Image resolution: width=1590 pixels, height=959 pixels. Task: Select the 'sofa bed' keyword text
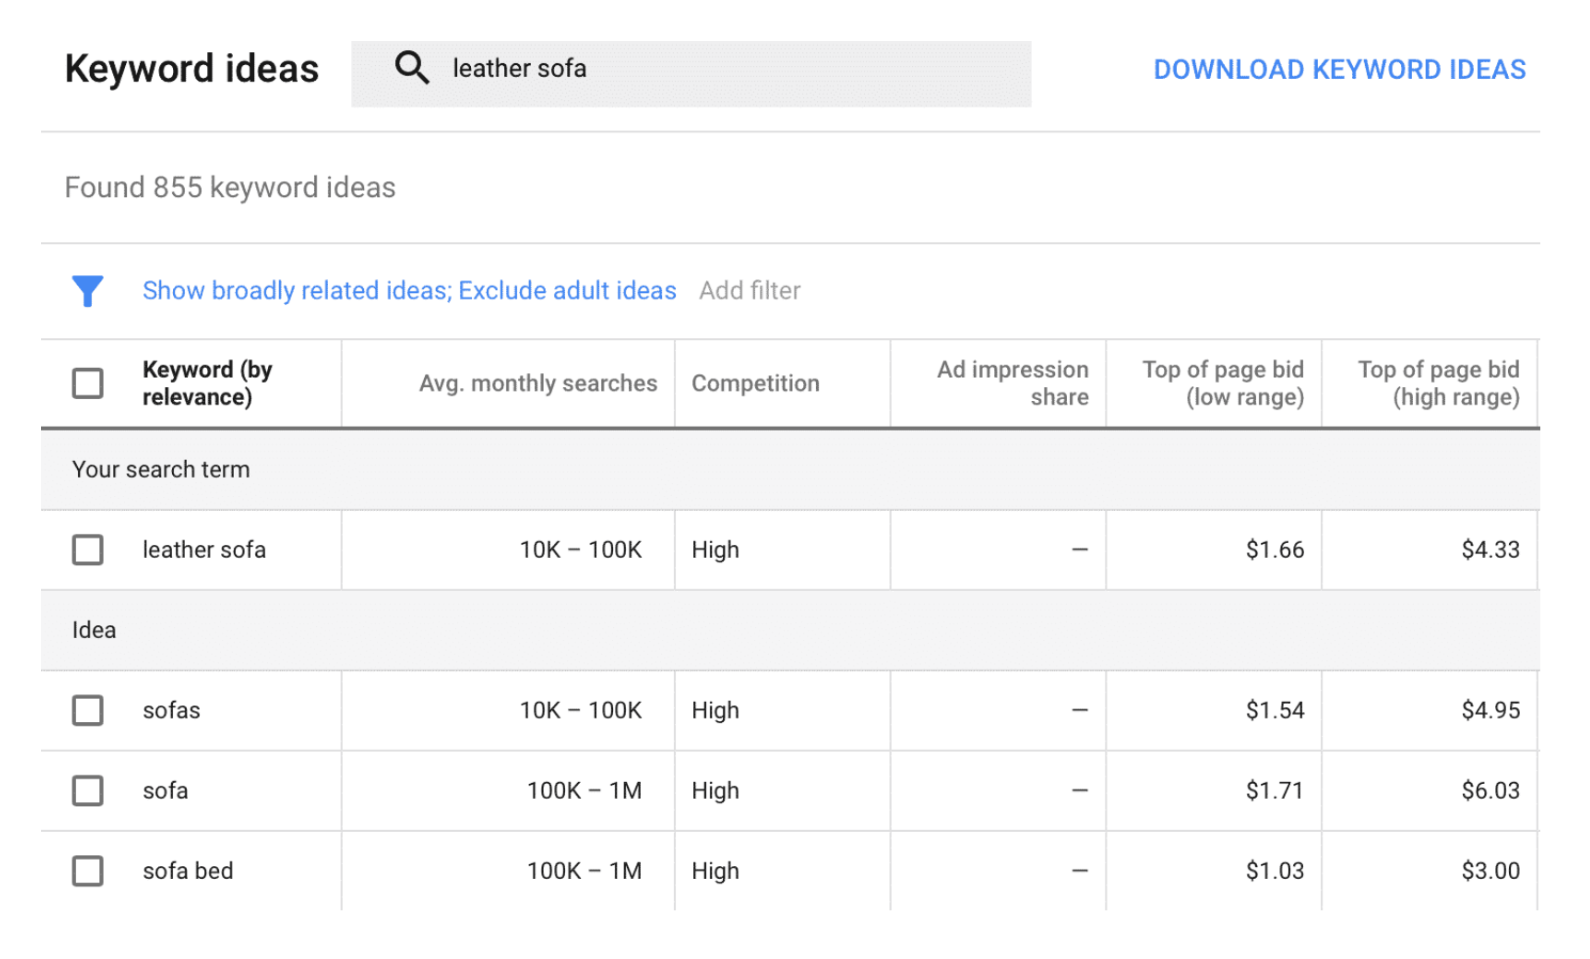click(x=188, y=871)
